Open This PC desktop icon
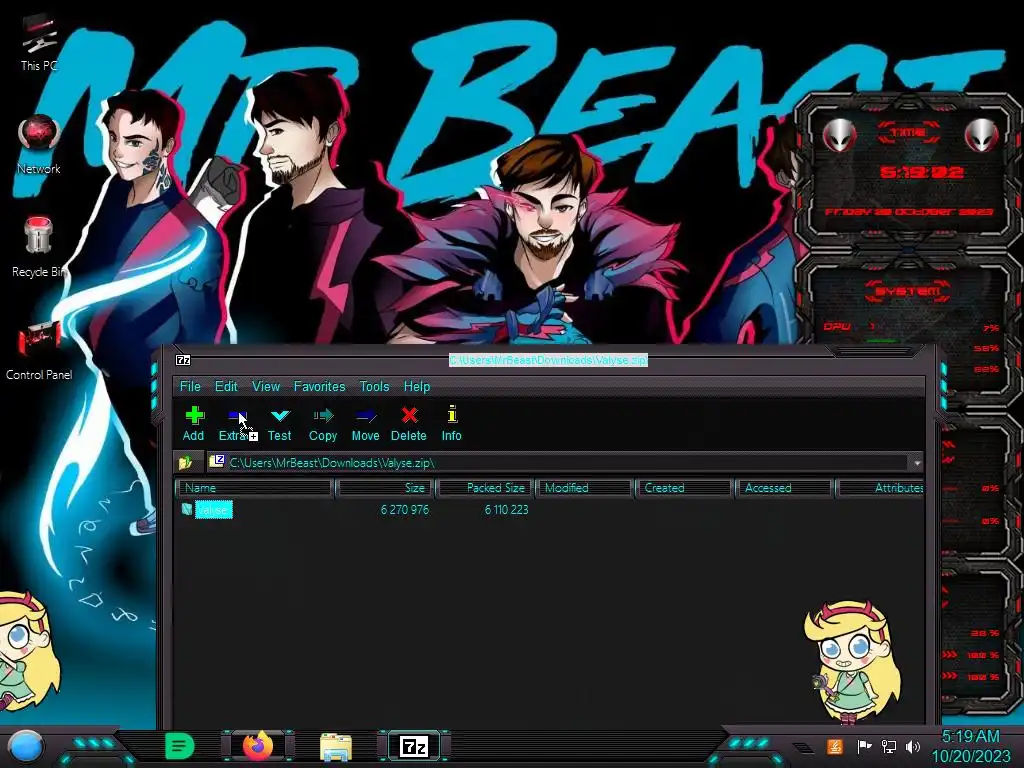 click(39, 42)
